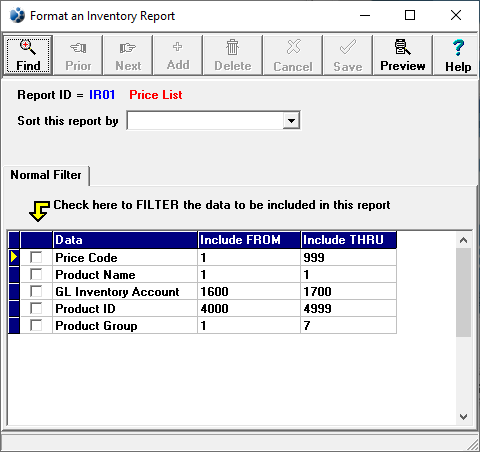Click the Add plus icon
The image size is (480, 452).
pyautogui.click(x=178, y=47)
